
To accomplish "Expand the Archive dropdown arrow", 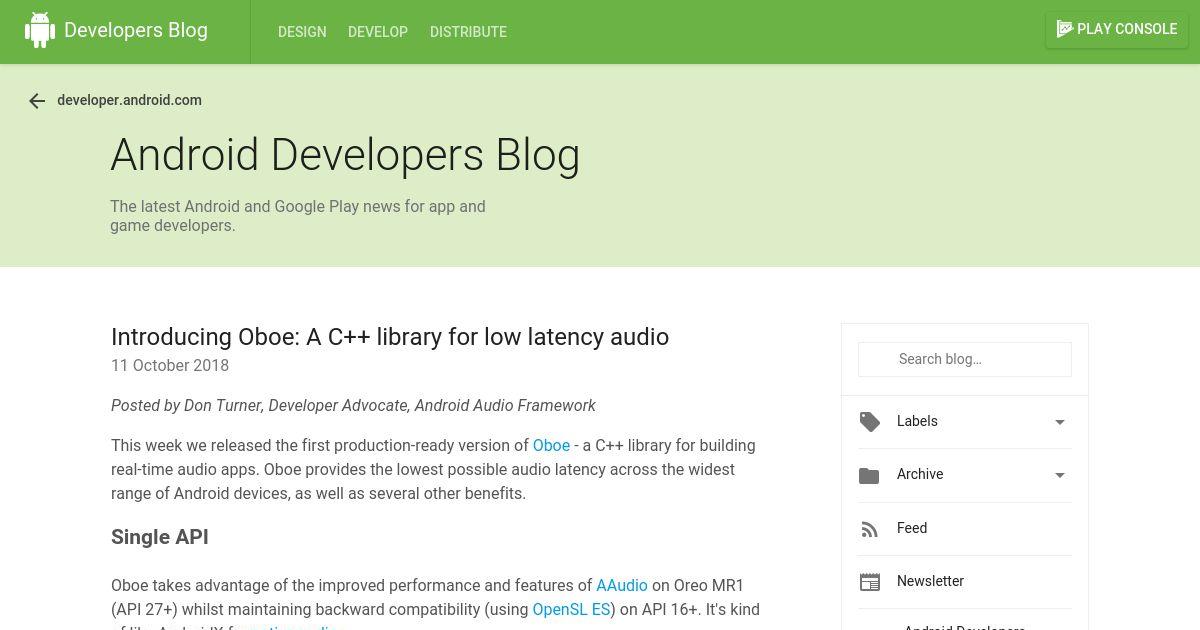I will point(1060,475).
